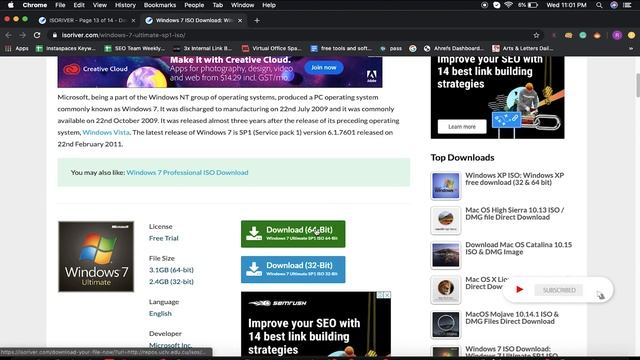Open a new browser tab
Image resolution: width=640 pixels, height=360 pixels.
pos(257,20)
